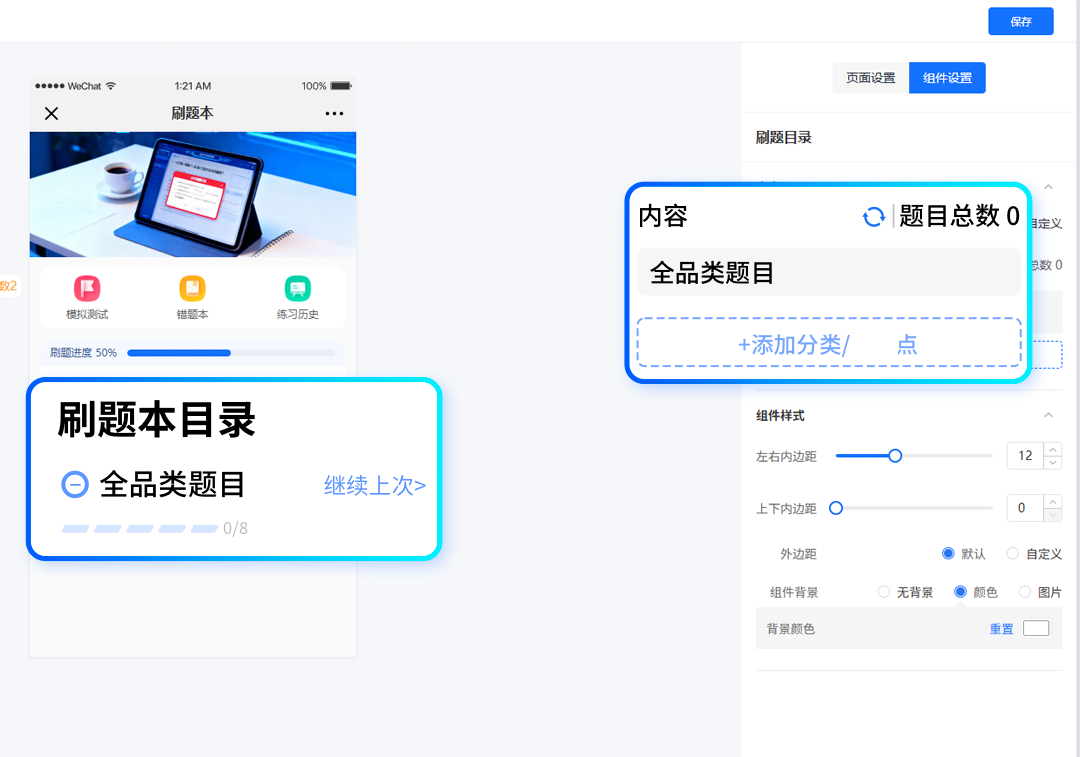
Task: Open the 背景颜色 color swatch
Action: point(1036,627)
